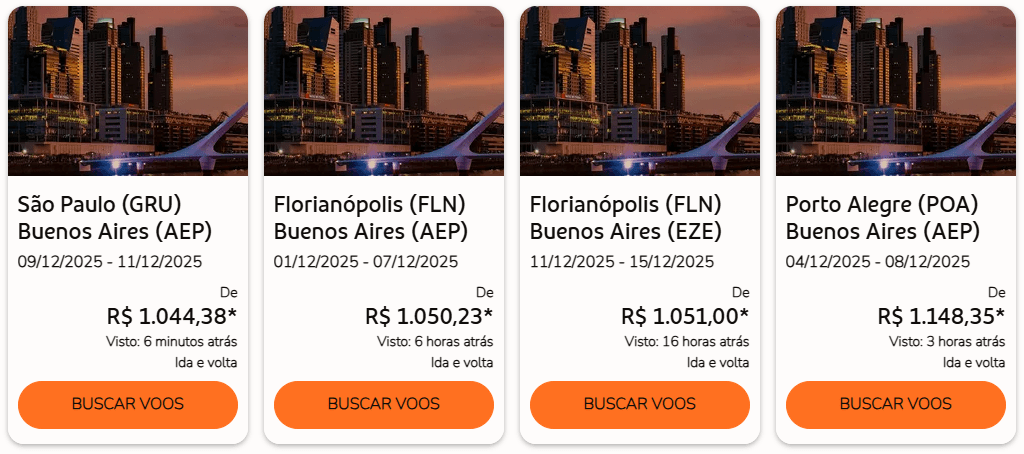Image resolution: width=1024 pixels, height=454 pixels.
Task: Click Buscar Voos on Florianópolis to EZE card
Action: [640, 404]
